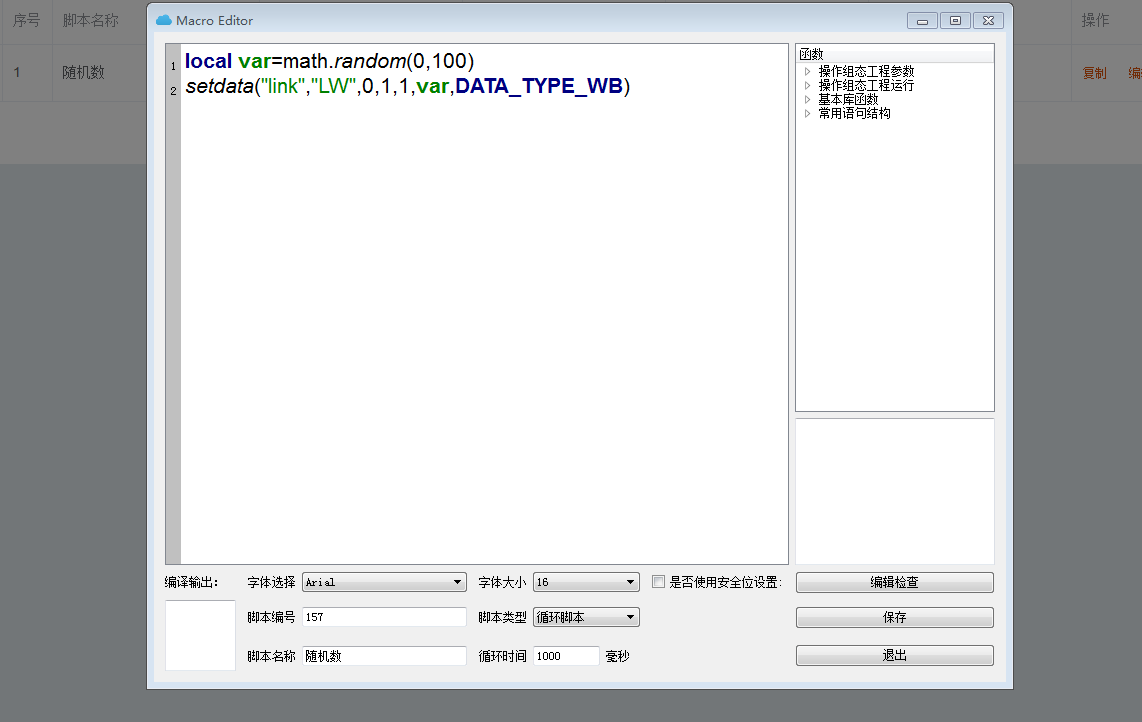1142x722 pixels.
Task: Click the 操作 column header in background table
Action: tap(1095, 20)
